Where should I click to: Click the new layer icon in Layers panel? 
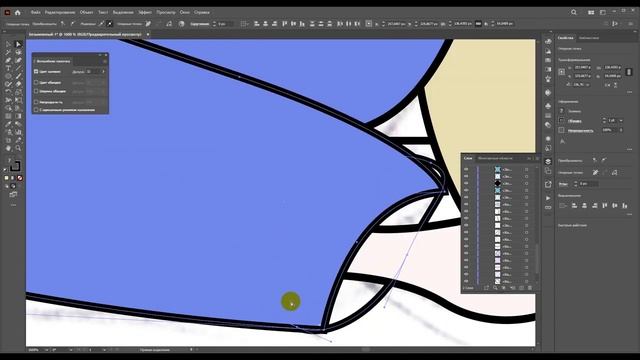[521, 288]
